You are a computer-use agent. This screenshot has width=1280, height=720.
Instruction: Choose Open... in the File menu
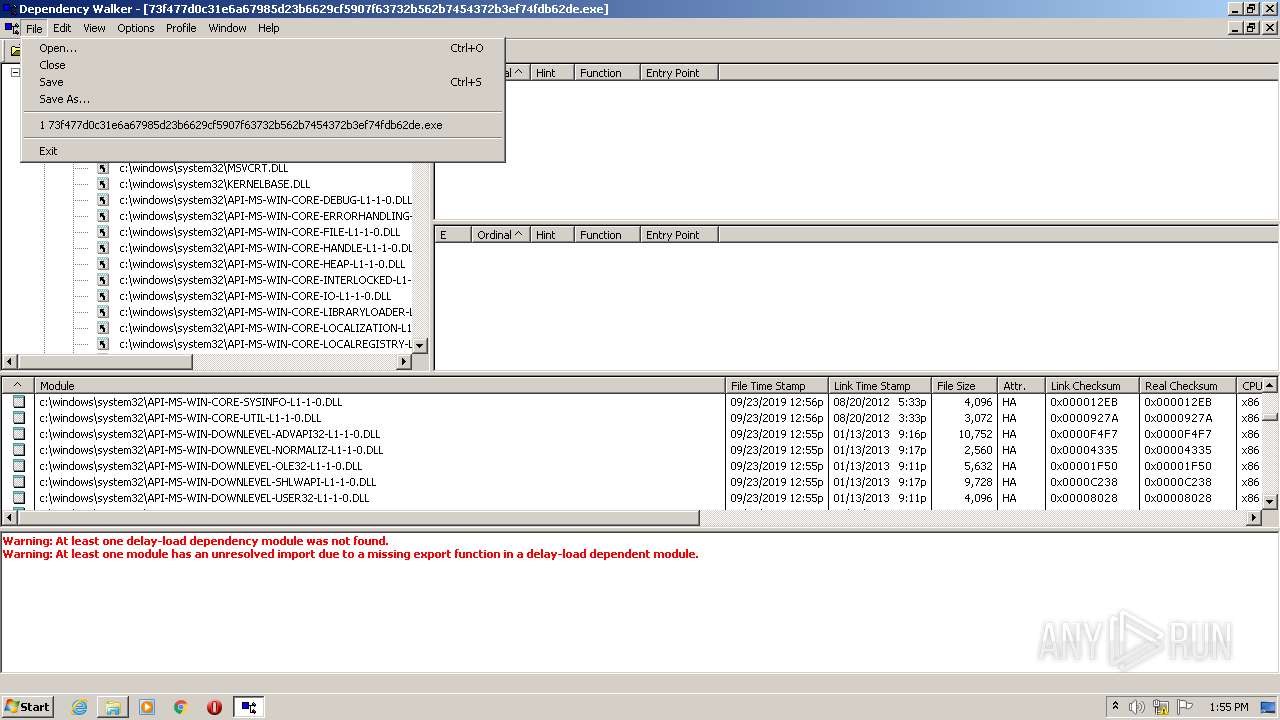click(x=263, y=48)
